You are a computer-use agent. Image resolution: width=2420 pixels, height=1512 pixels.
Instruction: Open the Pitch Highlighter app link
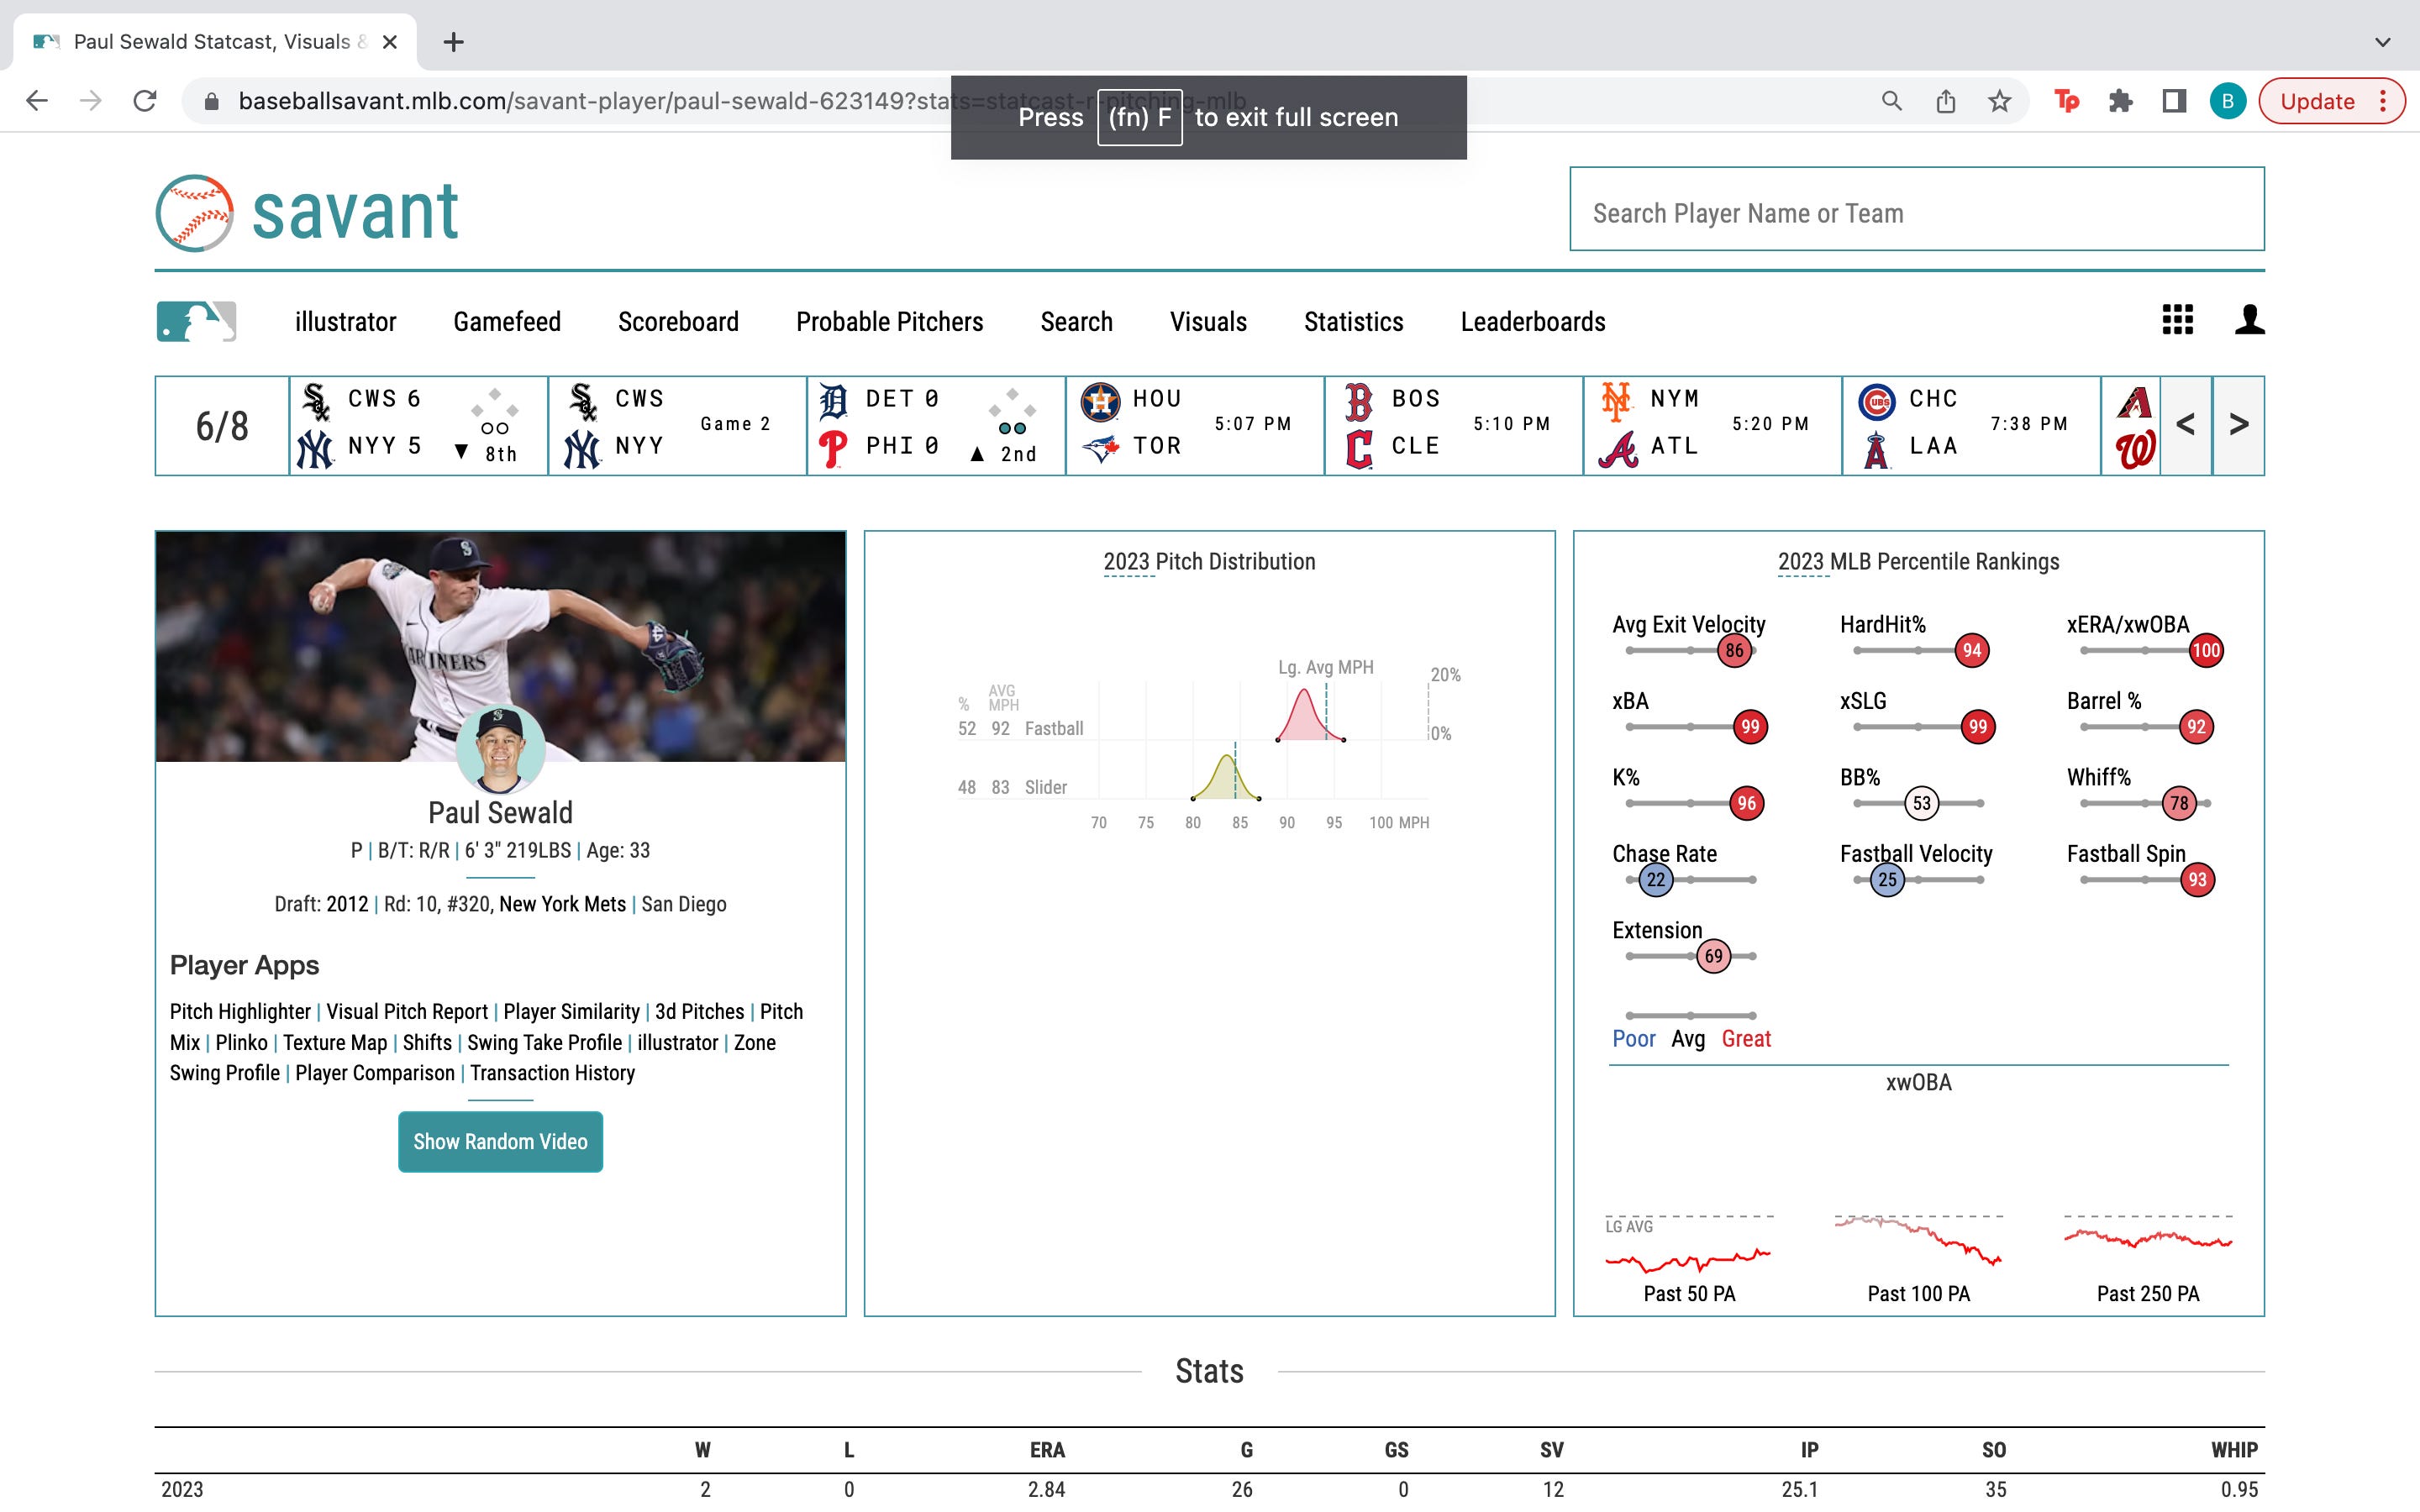240,1012
